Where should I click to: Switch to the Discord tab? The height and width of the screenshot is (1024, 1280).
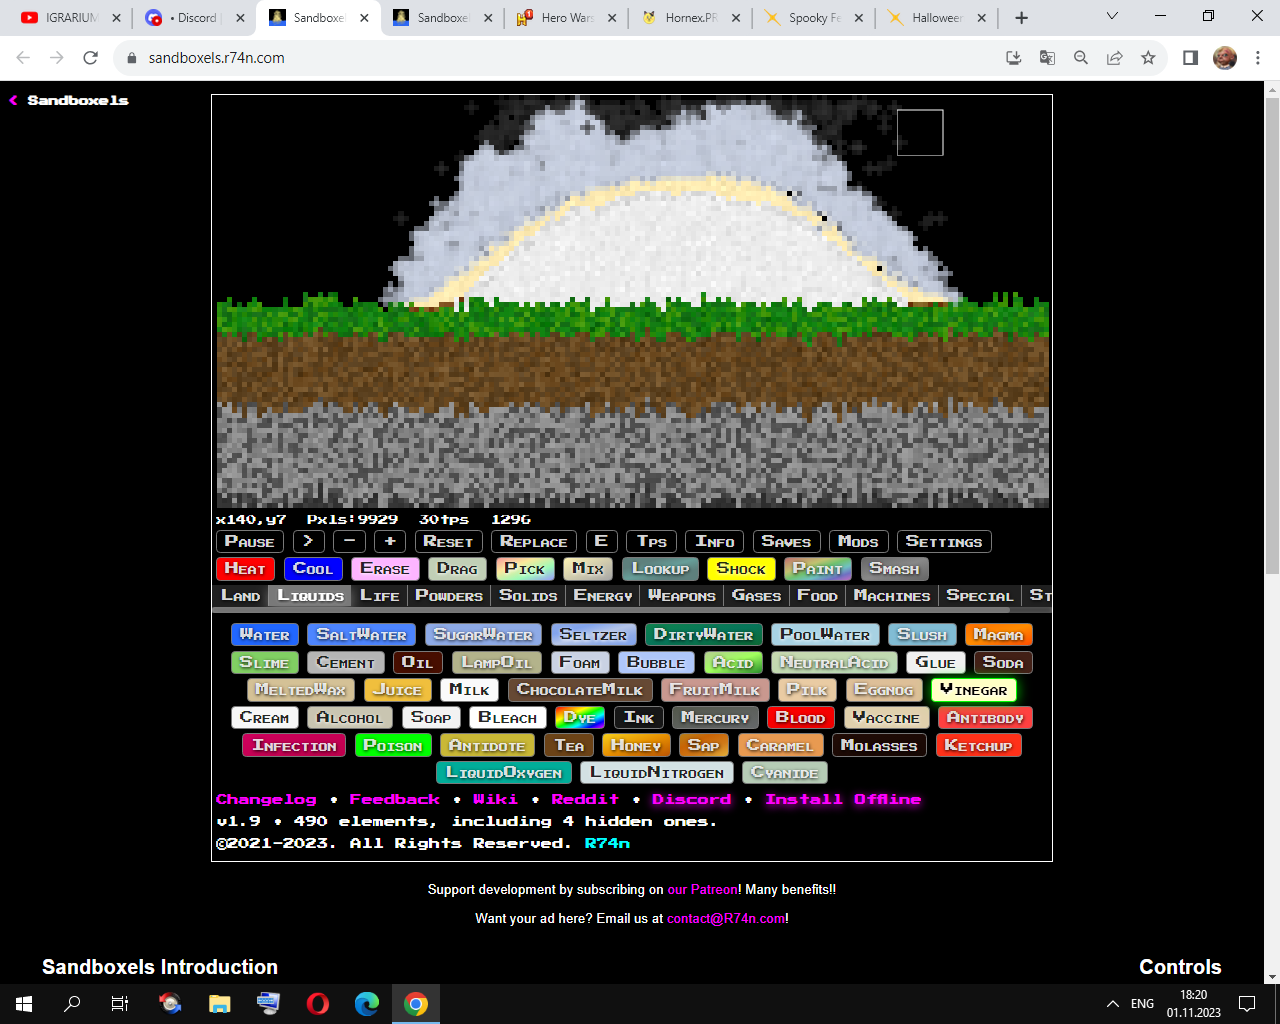[x=193, y=18]
